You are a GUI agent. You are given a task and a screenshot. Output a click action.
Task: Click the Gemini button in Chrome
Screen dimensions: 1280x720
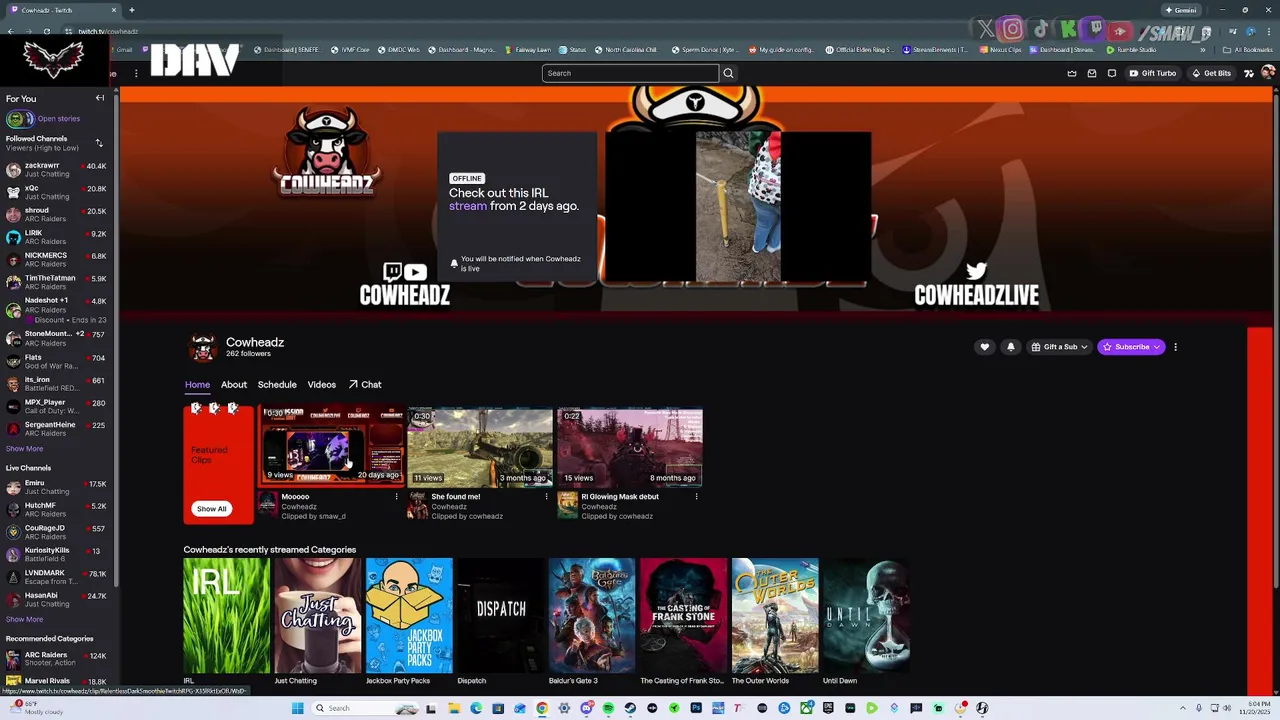1180,10
